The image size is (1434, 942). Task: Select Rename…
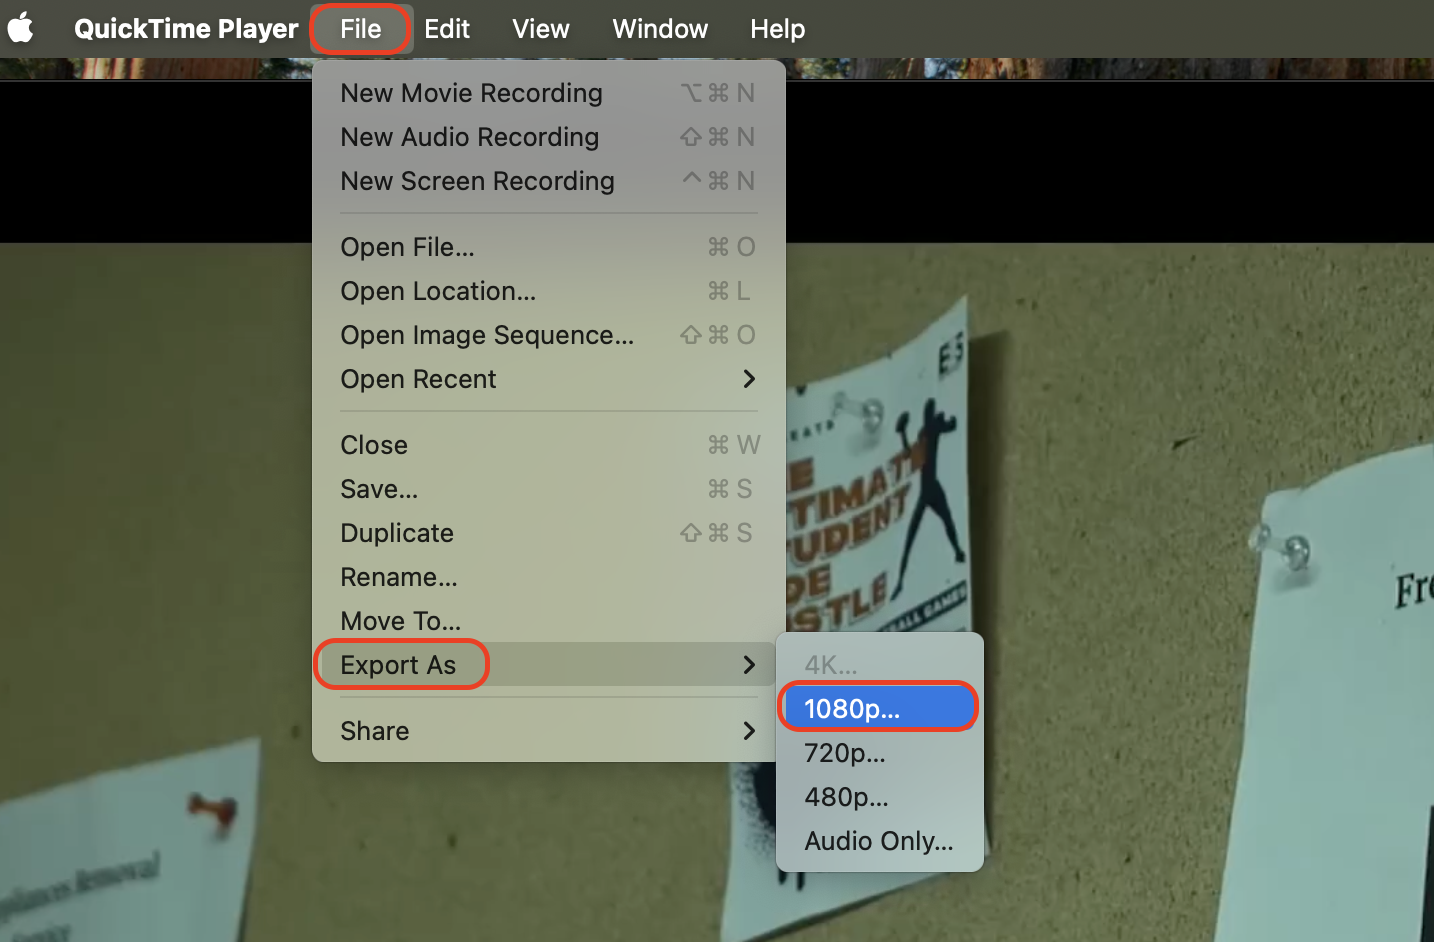(549, 577)
